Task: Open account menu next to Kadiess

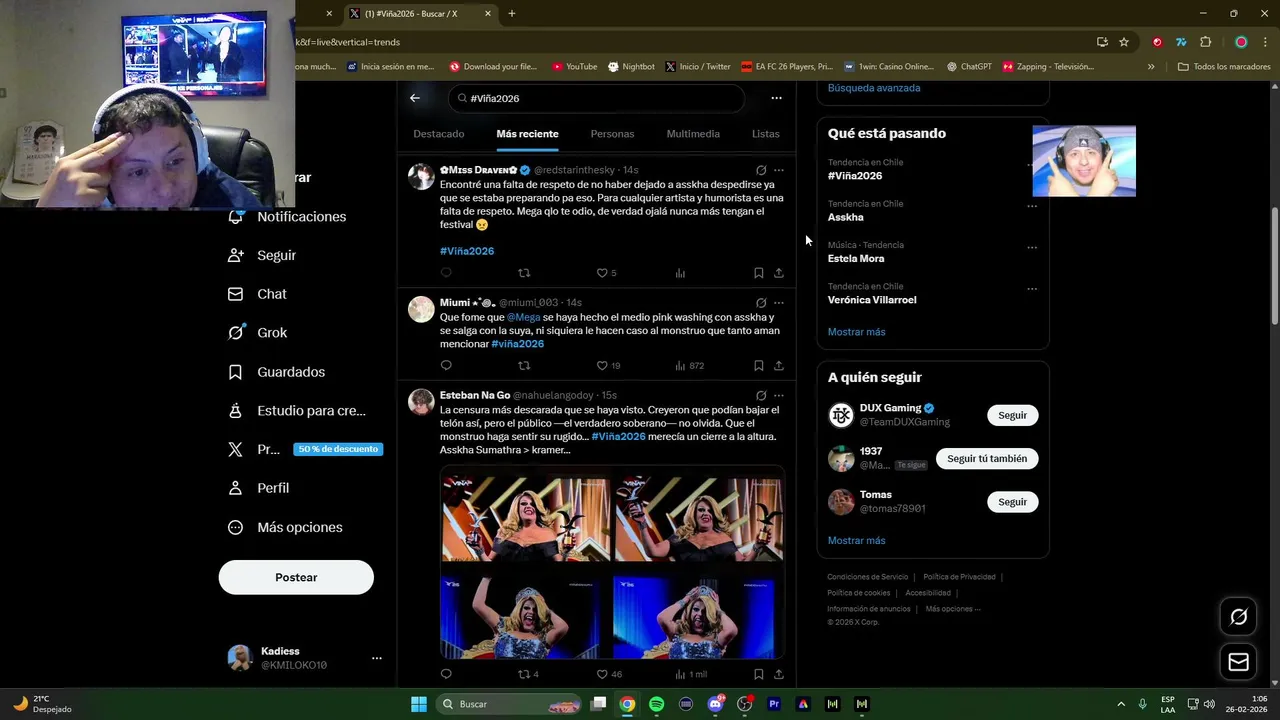Action: click(376, 658)
